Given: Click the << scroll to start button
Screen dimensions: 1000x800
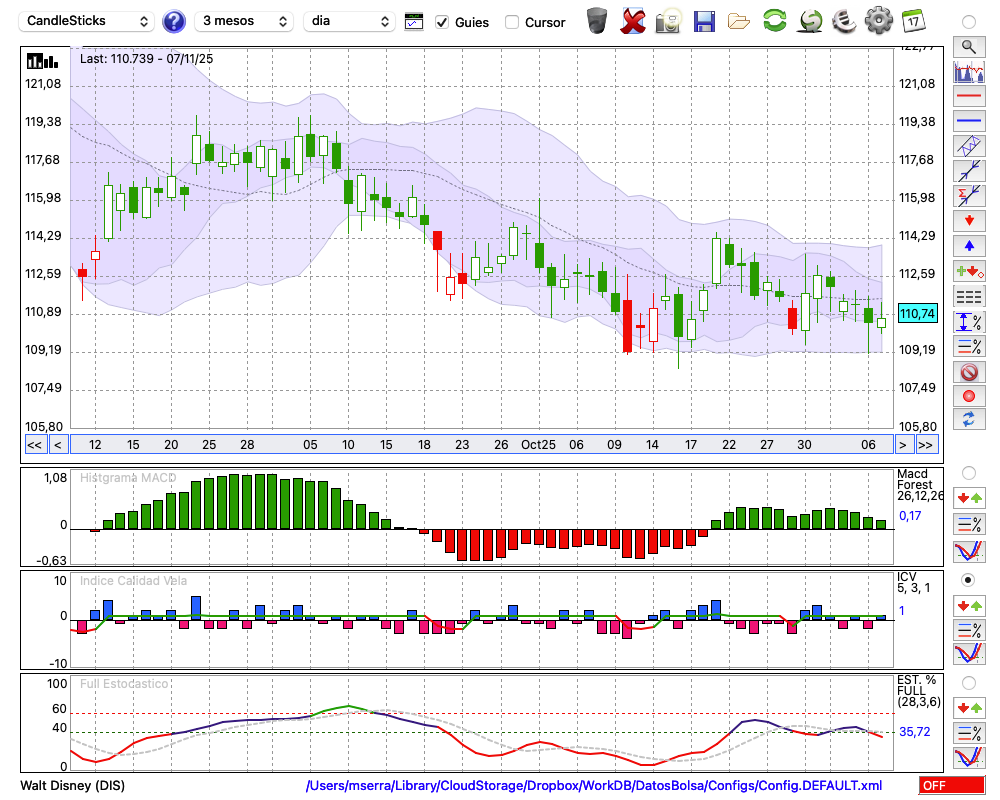Looking at the screenshot, I should point(34,445).
